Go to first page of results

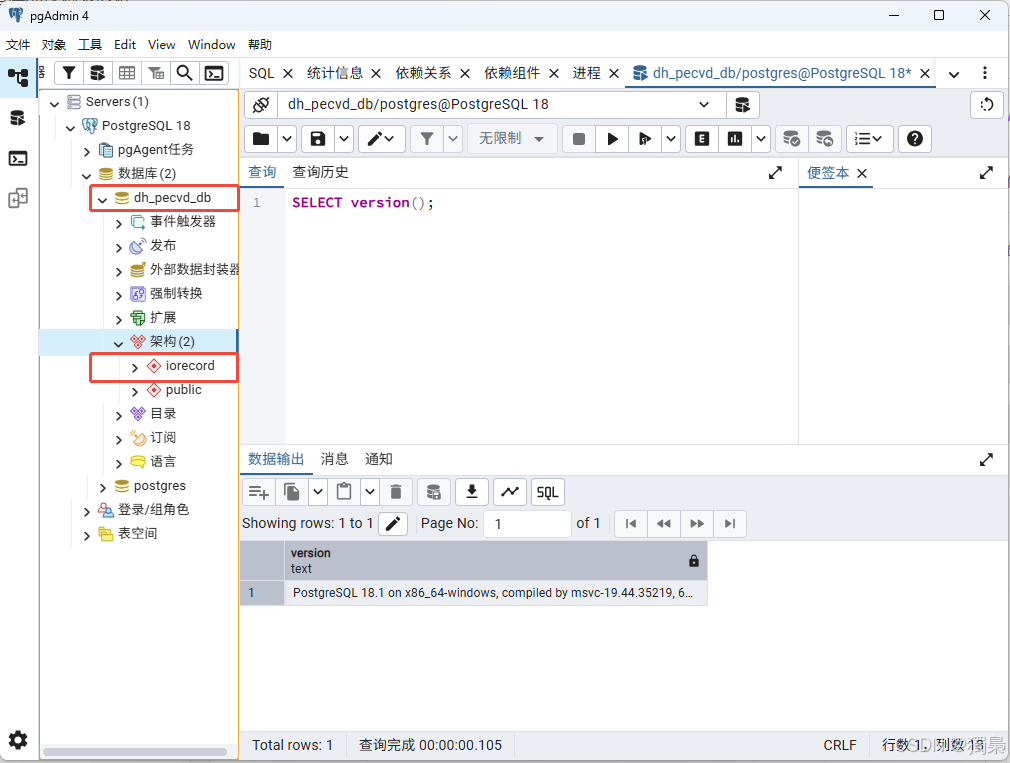631,523
